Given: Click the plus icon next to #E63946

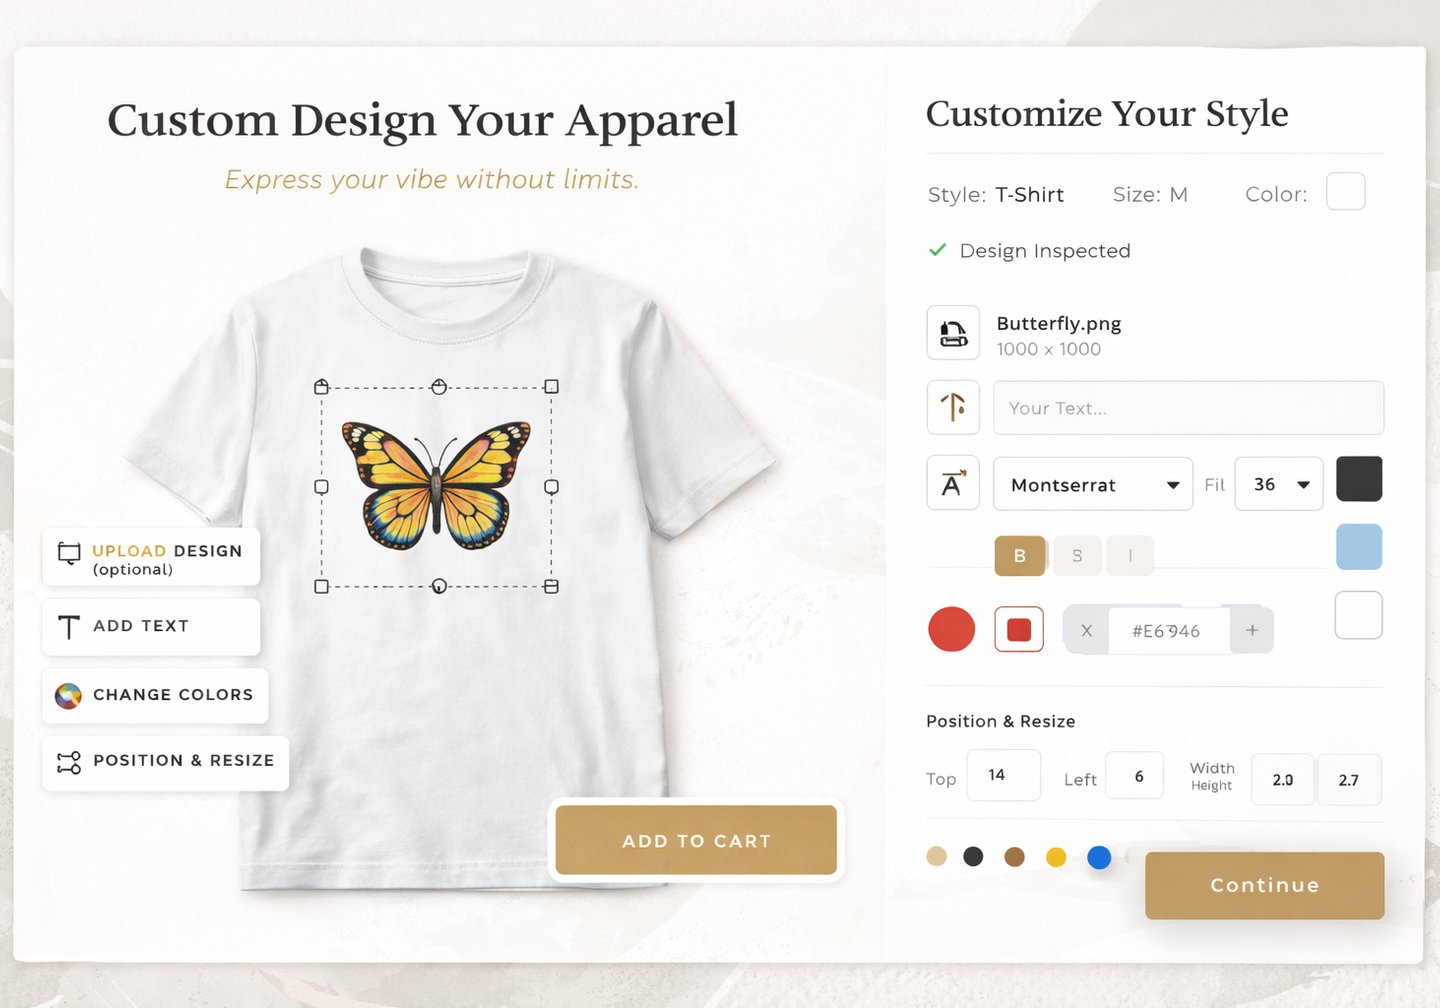Looking at the screenshot, I should click(1252, 630).
